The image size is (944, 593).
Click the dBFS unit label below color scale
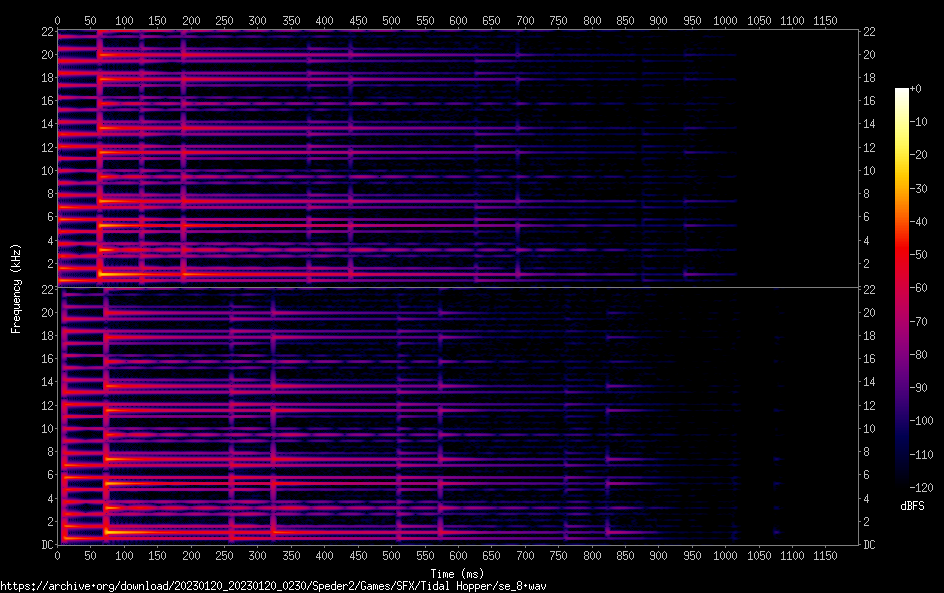click(x=912, y=507)
